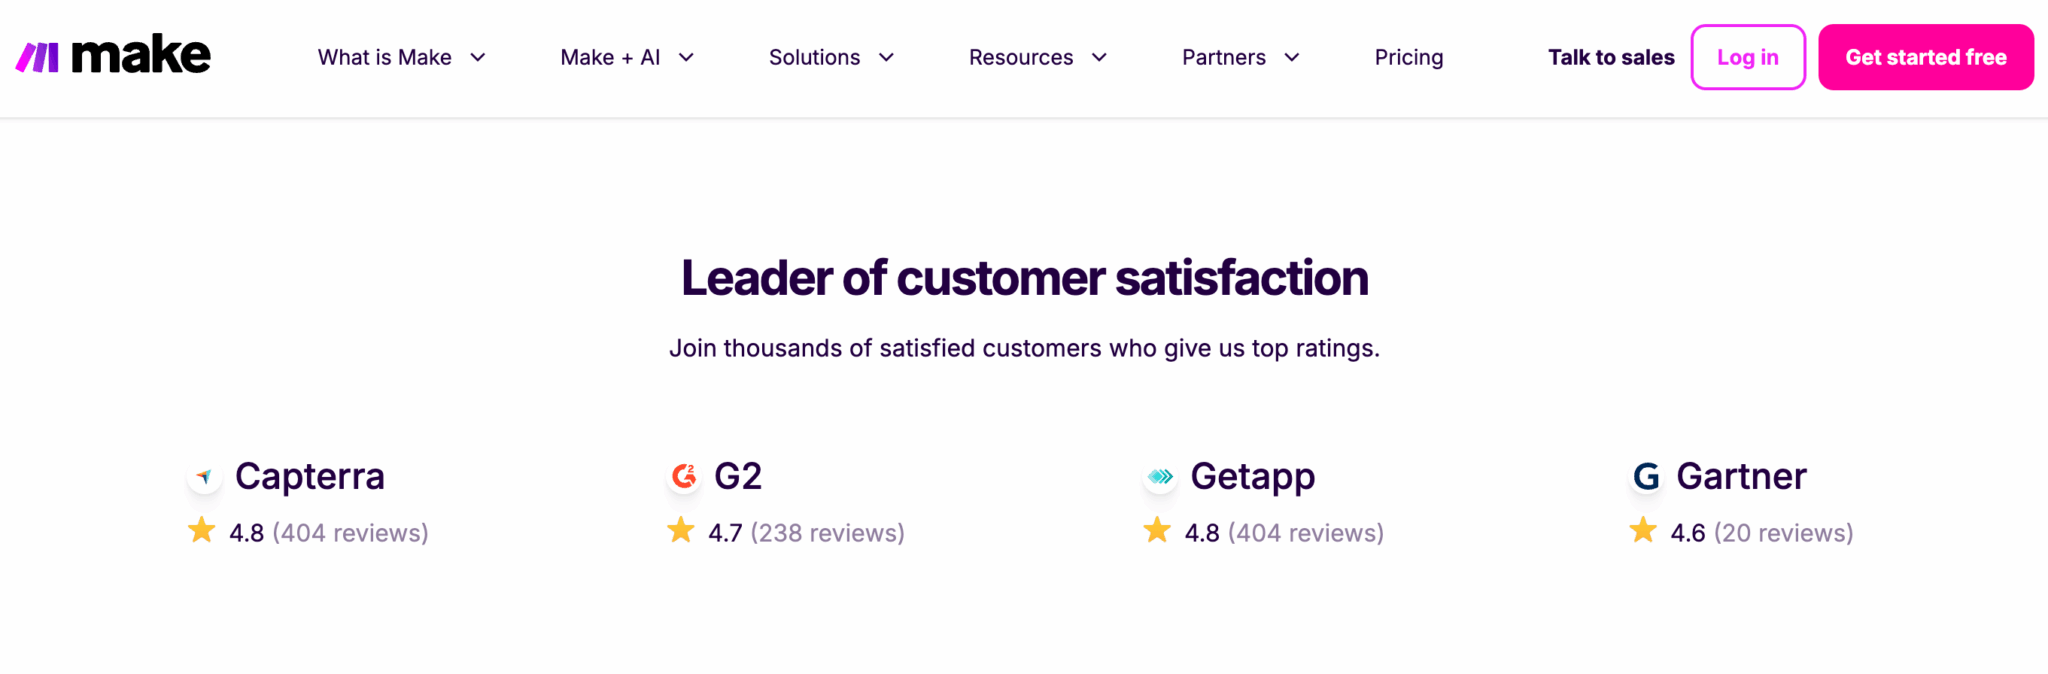Image resolution: width=2048 pixels, height=674 pixels.
Task: Click the star beside G2's 4.7 rating
Action: point(681,531)
